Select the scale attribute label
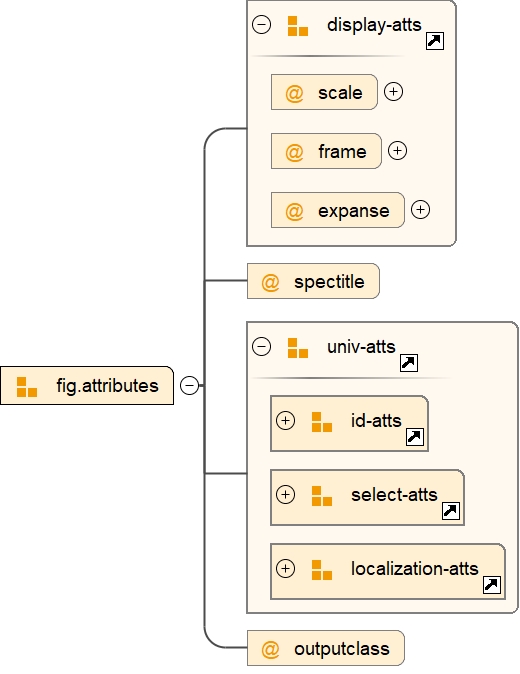 [340, 92]
